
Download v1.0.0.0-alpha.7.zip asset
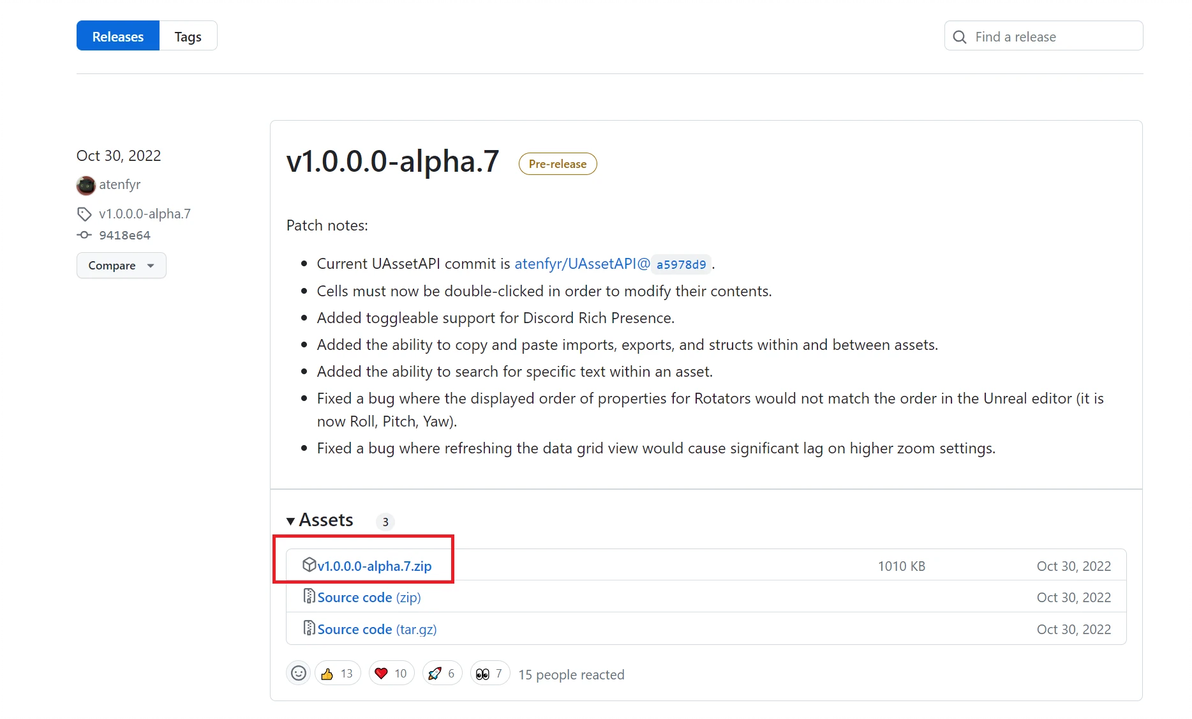click(375, 566)
